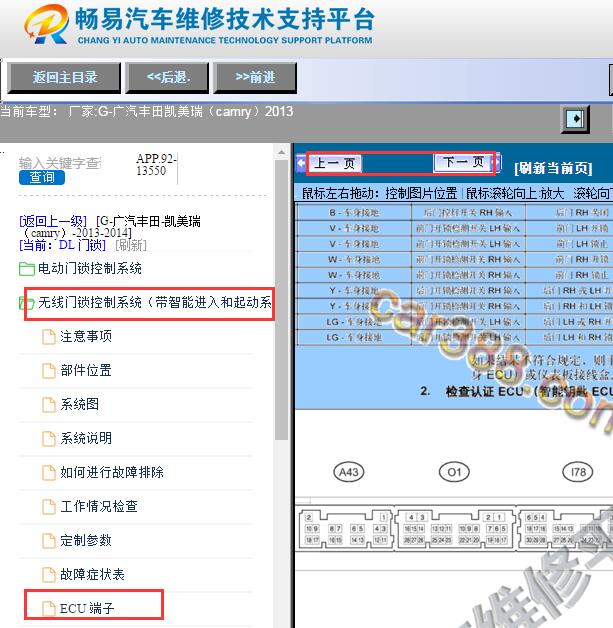Toggle the sidebar panel collapse icon
This screenshot has height=628, width=613.
tap(575, 119)
